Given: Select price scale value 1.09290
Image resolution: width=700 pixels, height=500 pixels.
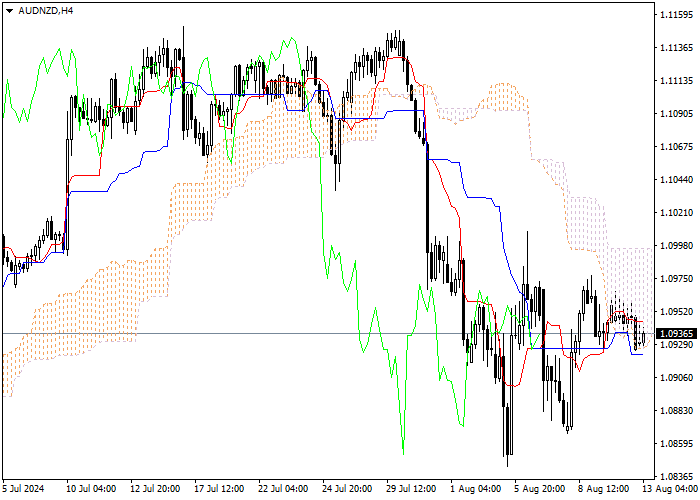Looking at the screenshot, I should pos(676,345).
